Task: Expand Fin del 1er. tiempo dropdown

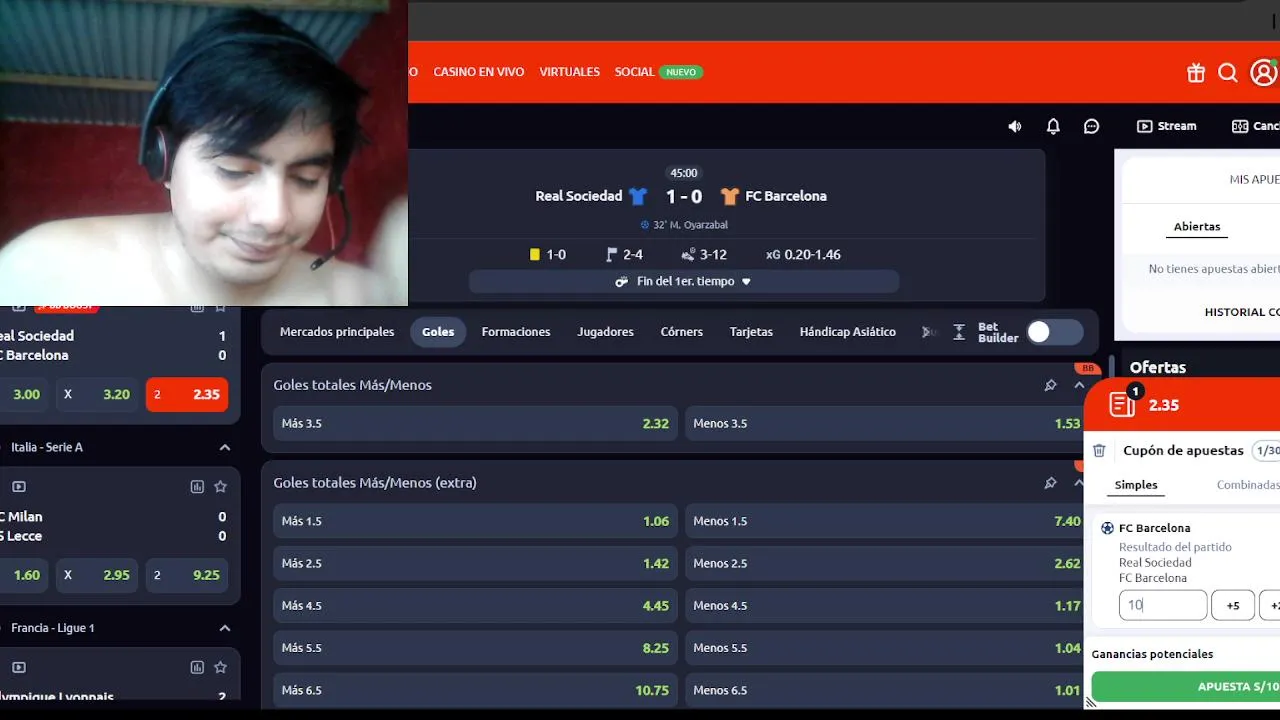Action: 684,282
